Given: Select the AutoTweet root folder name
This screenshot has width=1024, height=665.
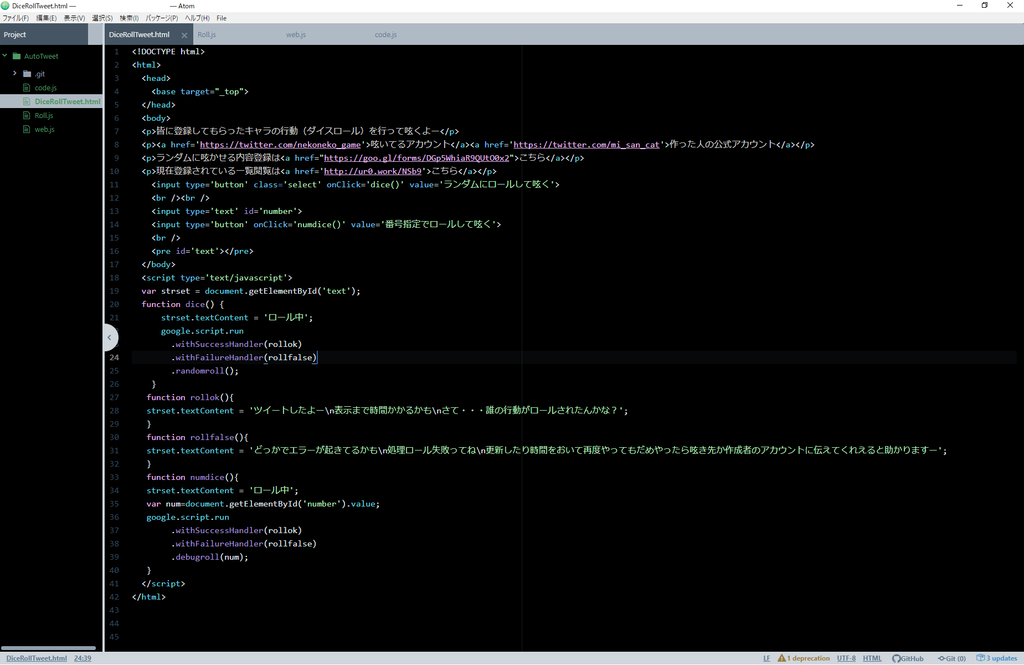Looking at the screenshot, I should [x=41, y=56].
